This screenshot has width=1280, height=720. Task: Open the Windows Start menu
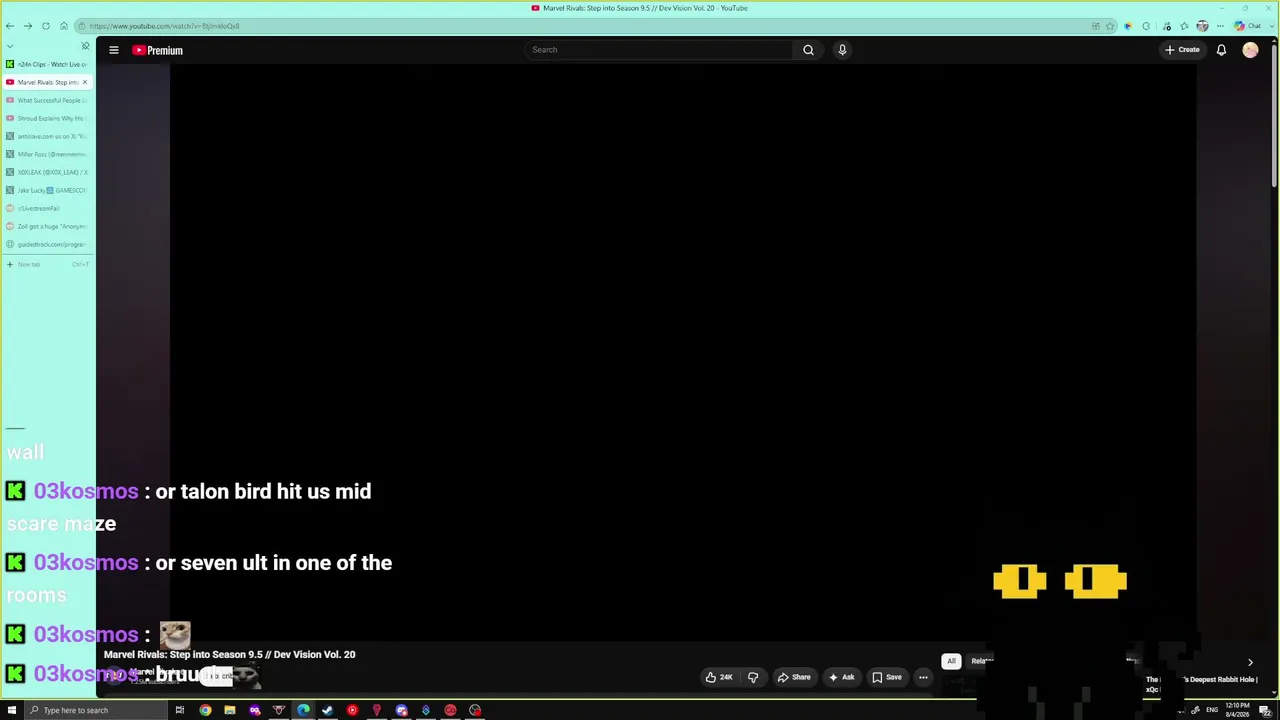coord(12,710)
